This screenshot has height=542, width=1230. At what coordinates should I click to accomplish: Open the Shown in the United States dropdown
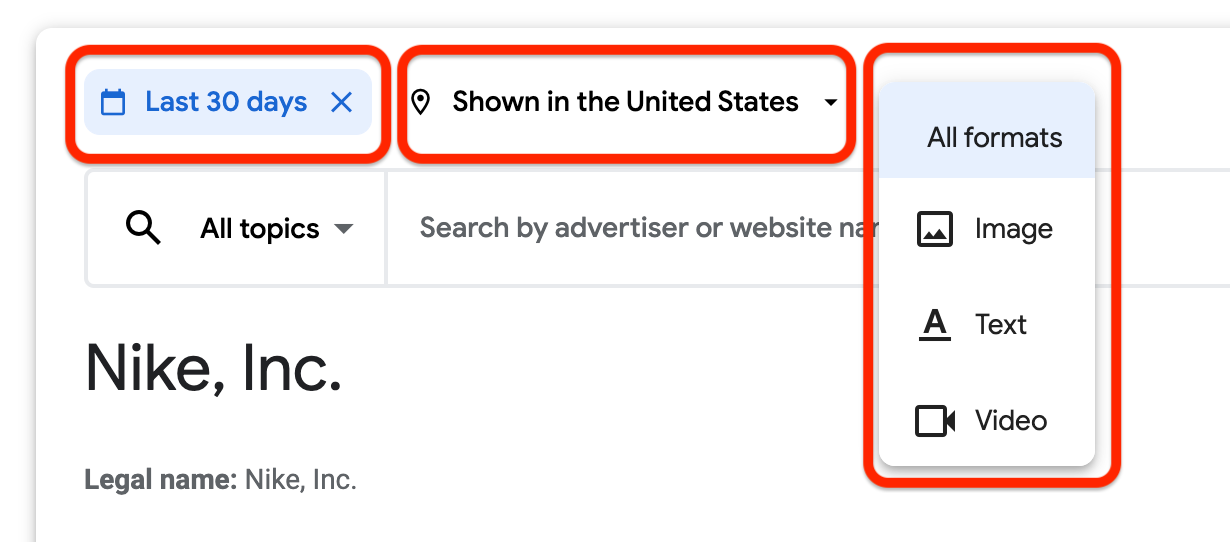pyautogui.click(x=625, y=101)
